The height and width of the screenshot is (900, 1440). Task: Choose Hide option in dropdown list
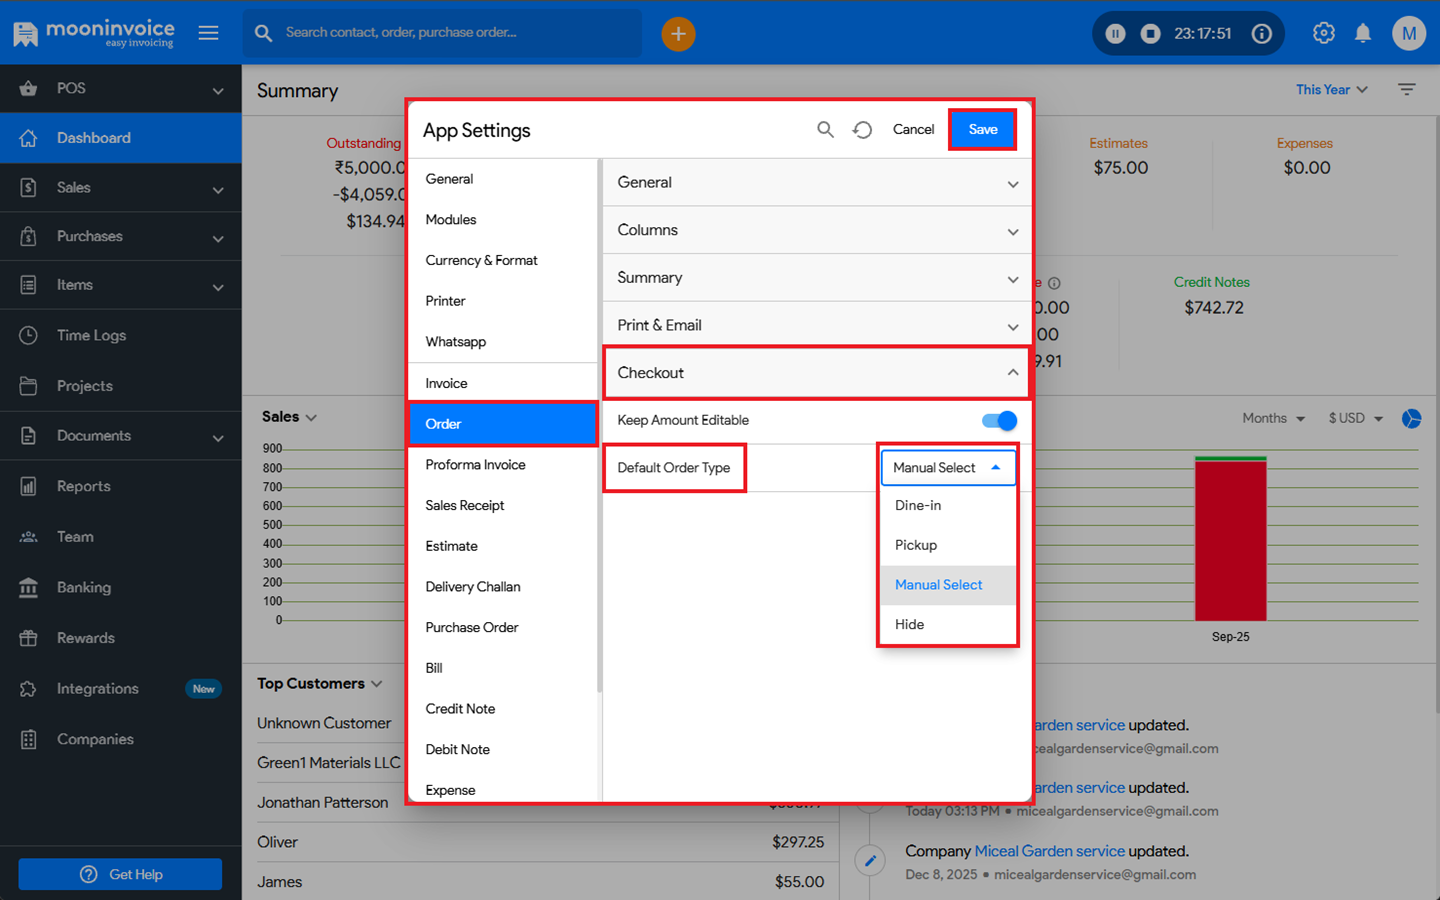pos(909,624)
